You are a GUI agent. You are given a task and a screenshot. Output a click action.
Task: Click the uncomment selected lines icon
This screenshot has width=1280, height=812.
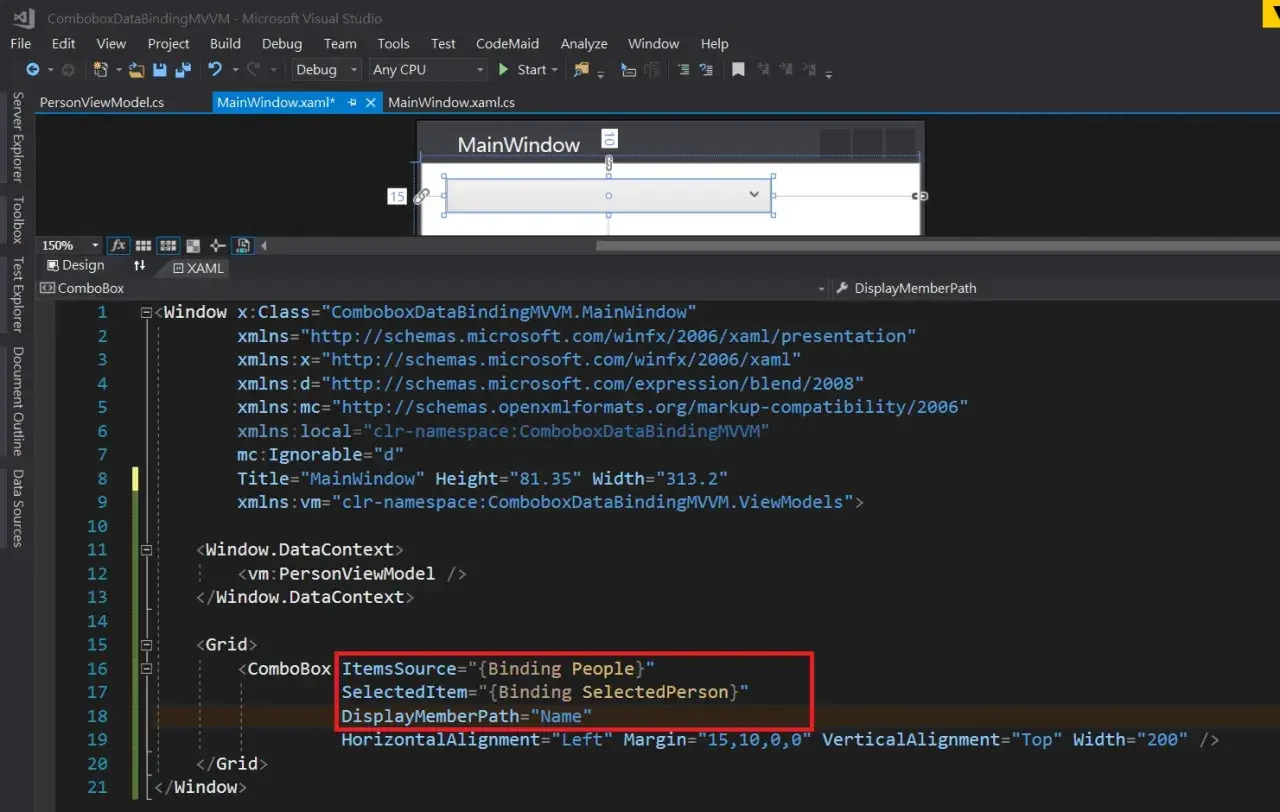[706, 69]
